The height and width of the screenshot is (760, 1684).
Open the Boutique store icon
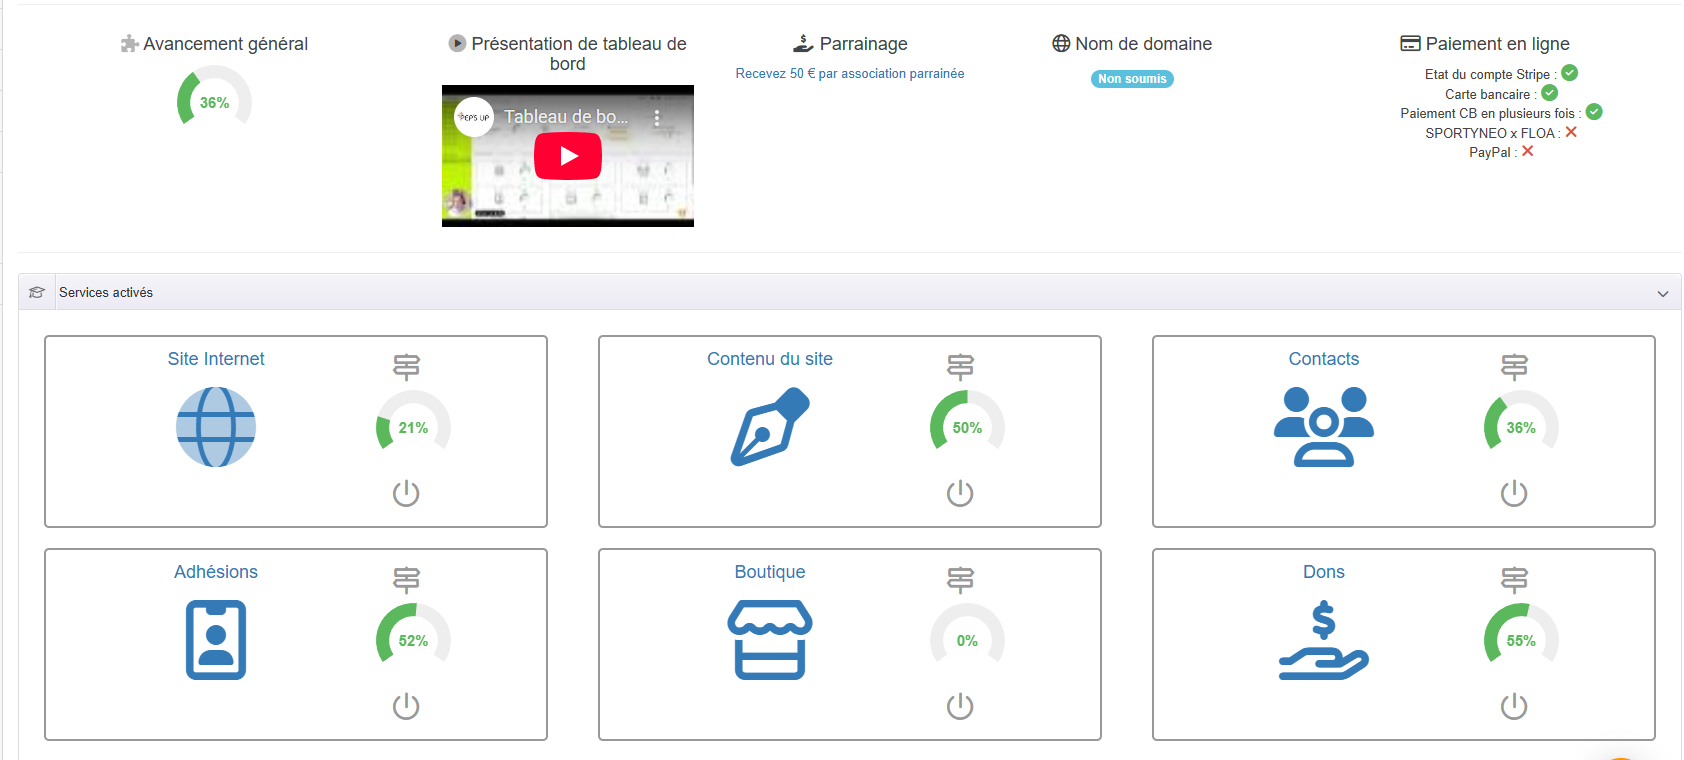tap(769, 640)
